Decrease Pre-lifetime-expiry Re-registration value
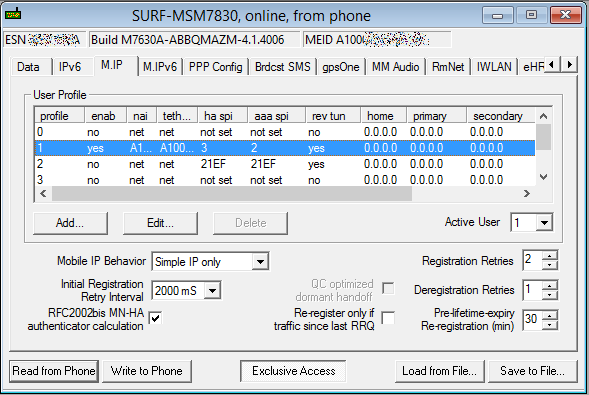 550,325
